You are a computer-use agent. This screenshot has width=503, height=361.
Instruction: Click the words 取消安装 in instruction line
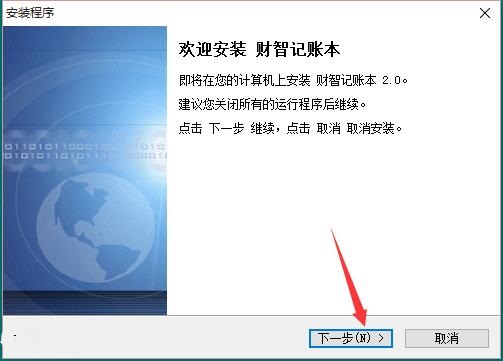point(370,128)
